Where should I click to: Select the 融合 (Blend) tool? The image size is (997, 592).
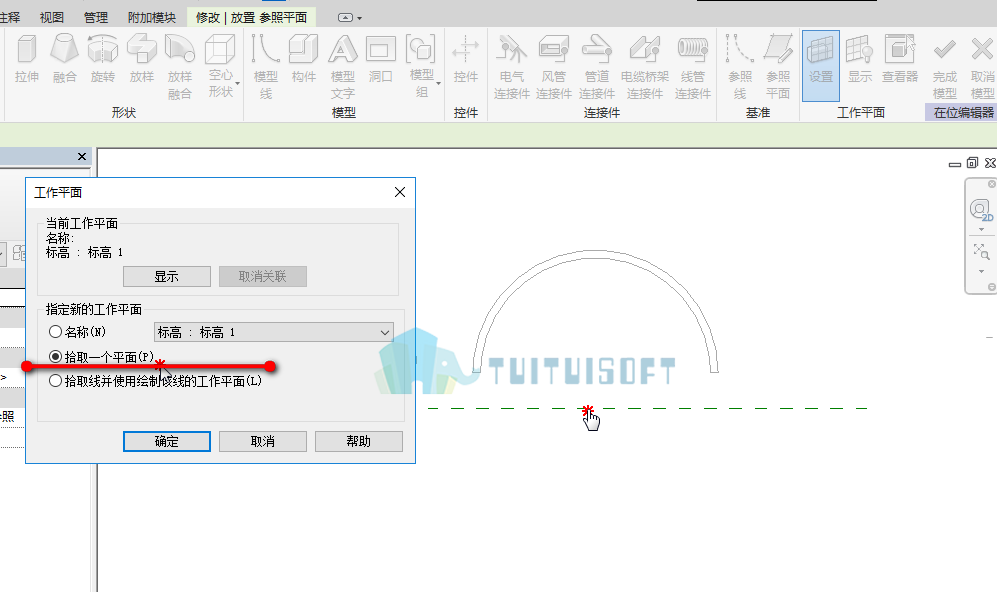64,59
